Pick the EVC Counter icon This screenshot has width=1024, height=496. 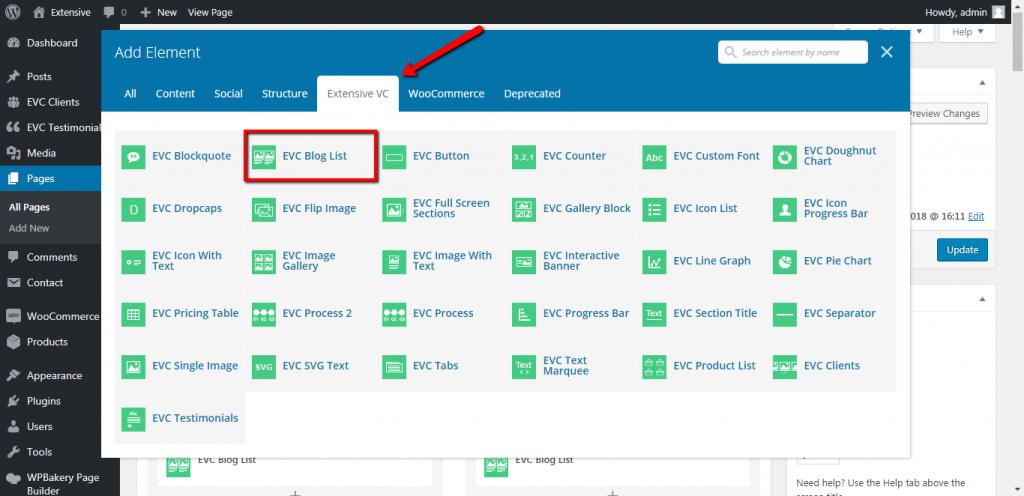tap(524, 157)
